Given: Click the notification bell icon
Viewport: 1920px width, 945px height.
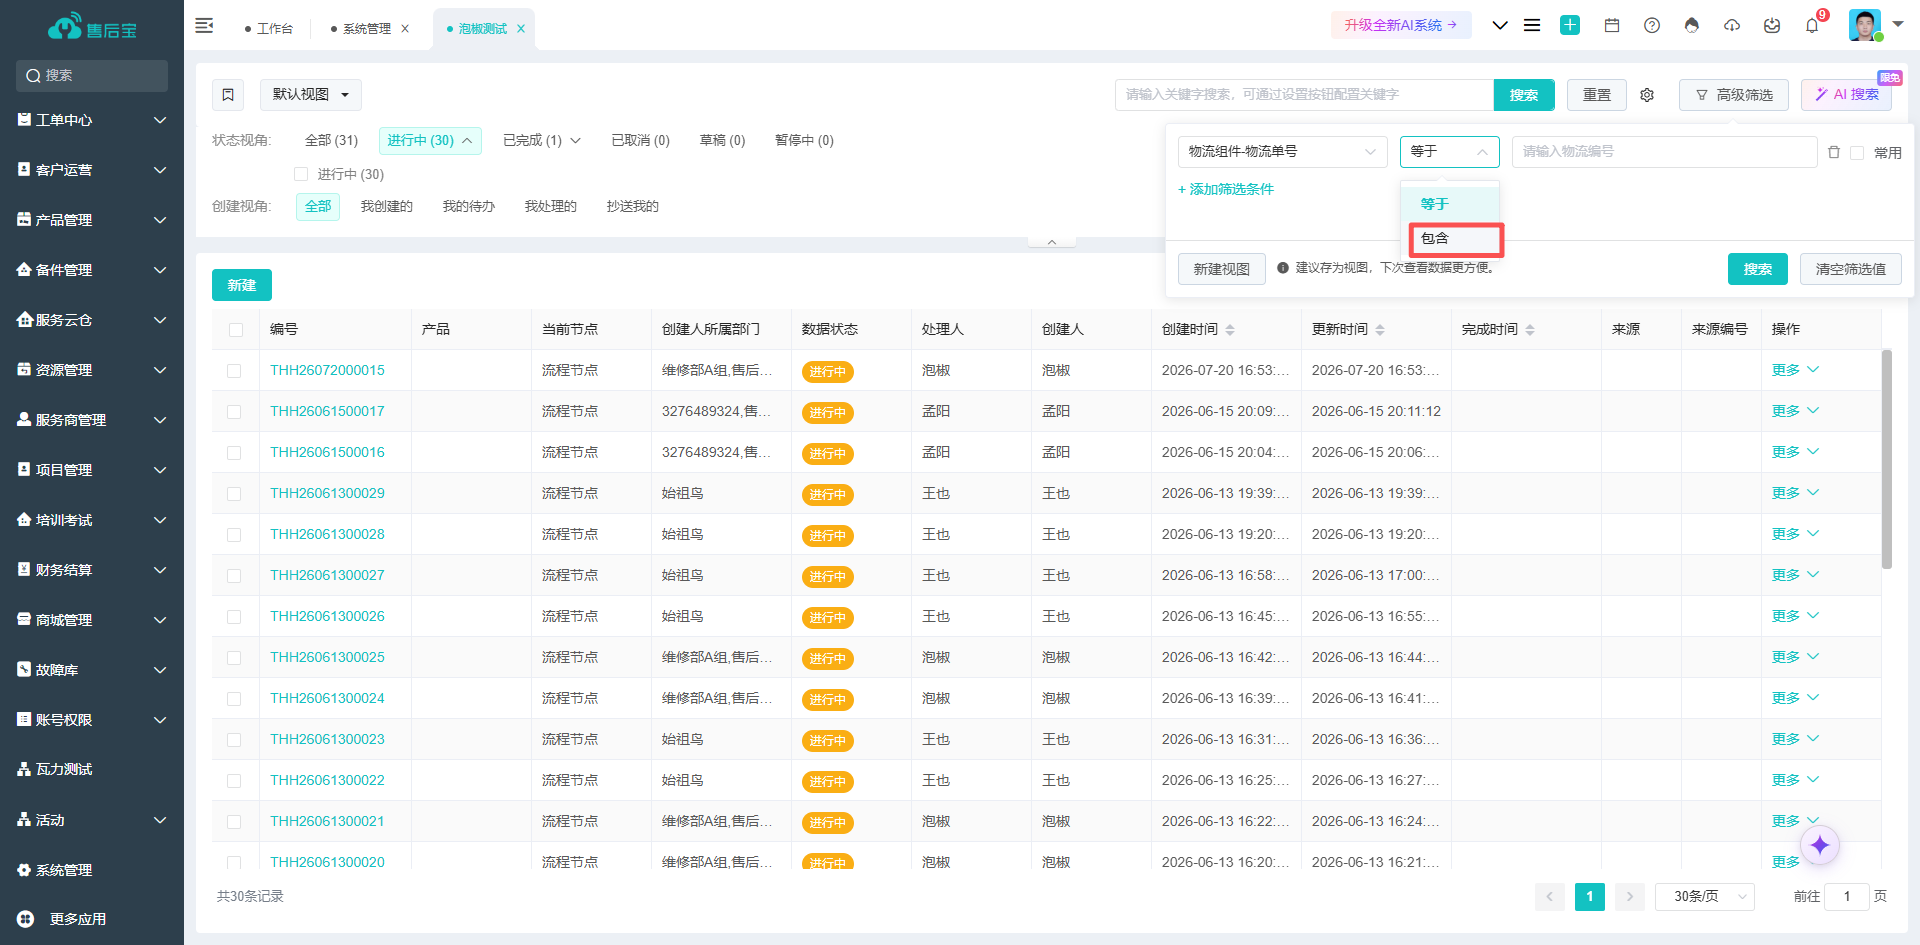Looking at the screenshot, I should [x=1812, y=25].
